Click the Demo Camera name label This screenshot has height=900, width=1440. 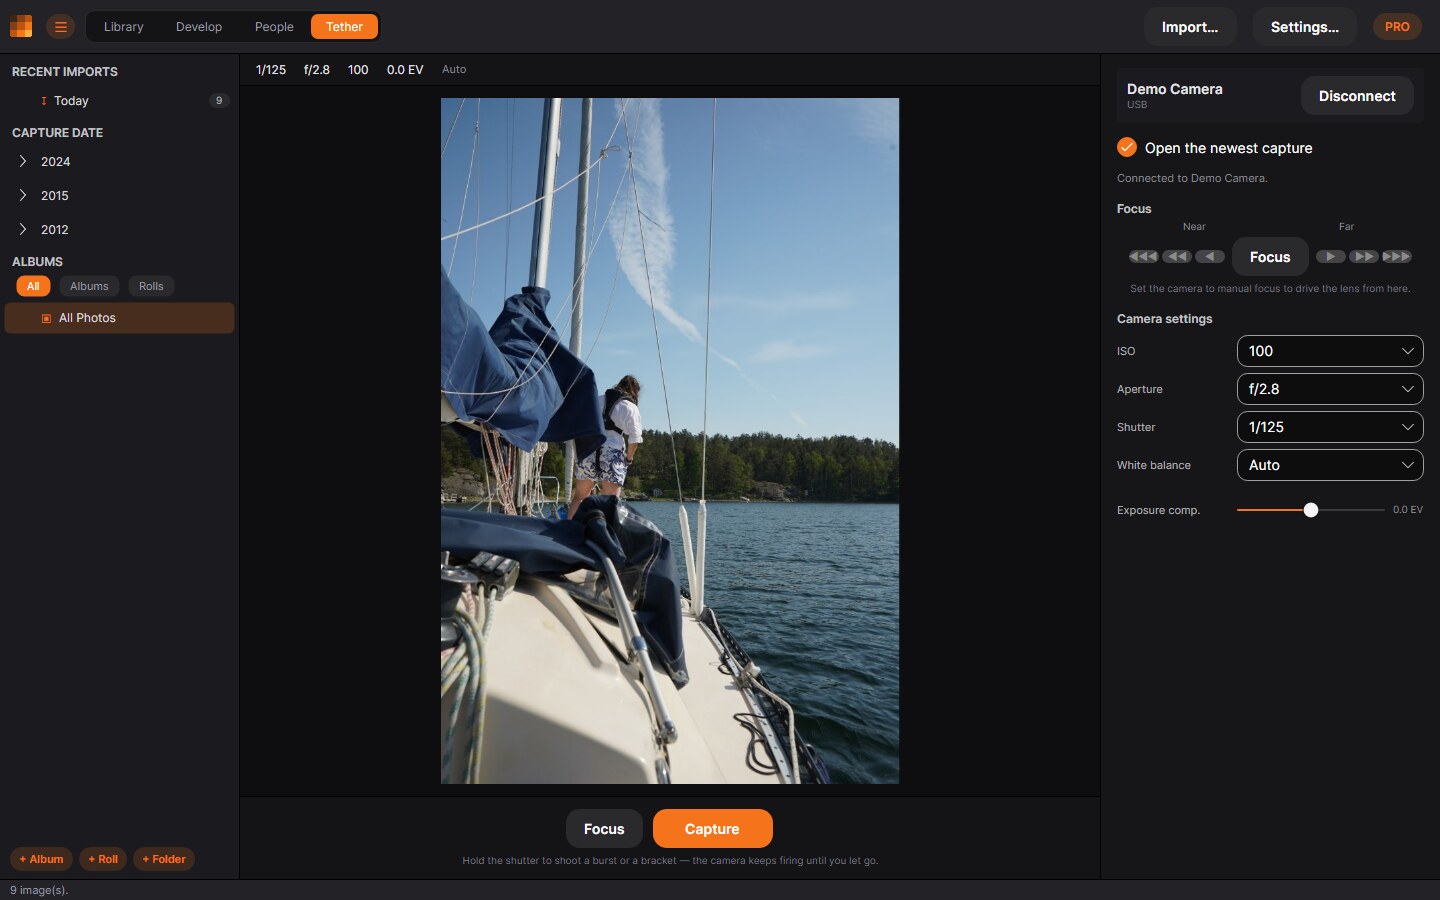[x=1174, y=89]
